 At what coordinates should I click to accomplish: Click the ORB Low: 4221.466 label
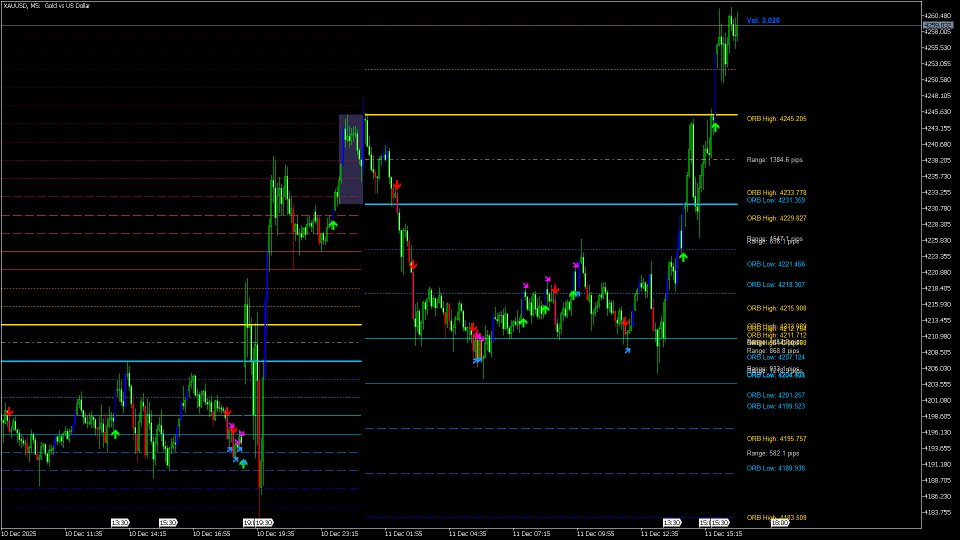coord(776,264)
